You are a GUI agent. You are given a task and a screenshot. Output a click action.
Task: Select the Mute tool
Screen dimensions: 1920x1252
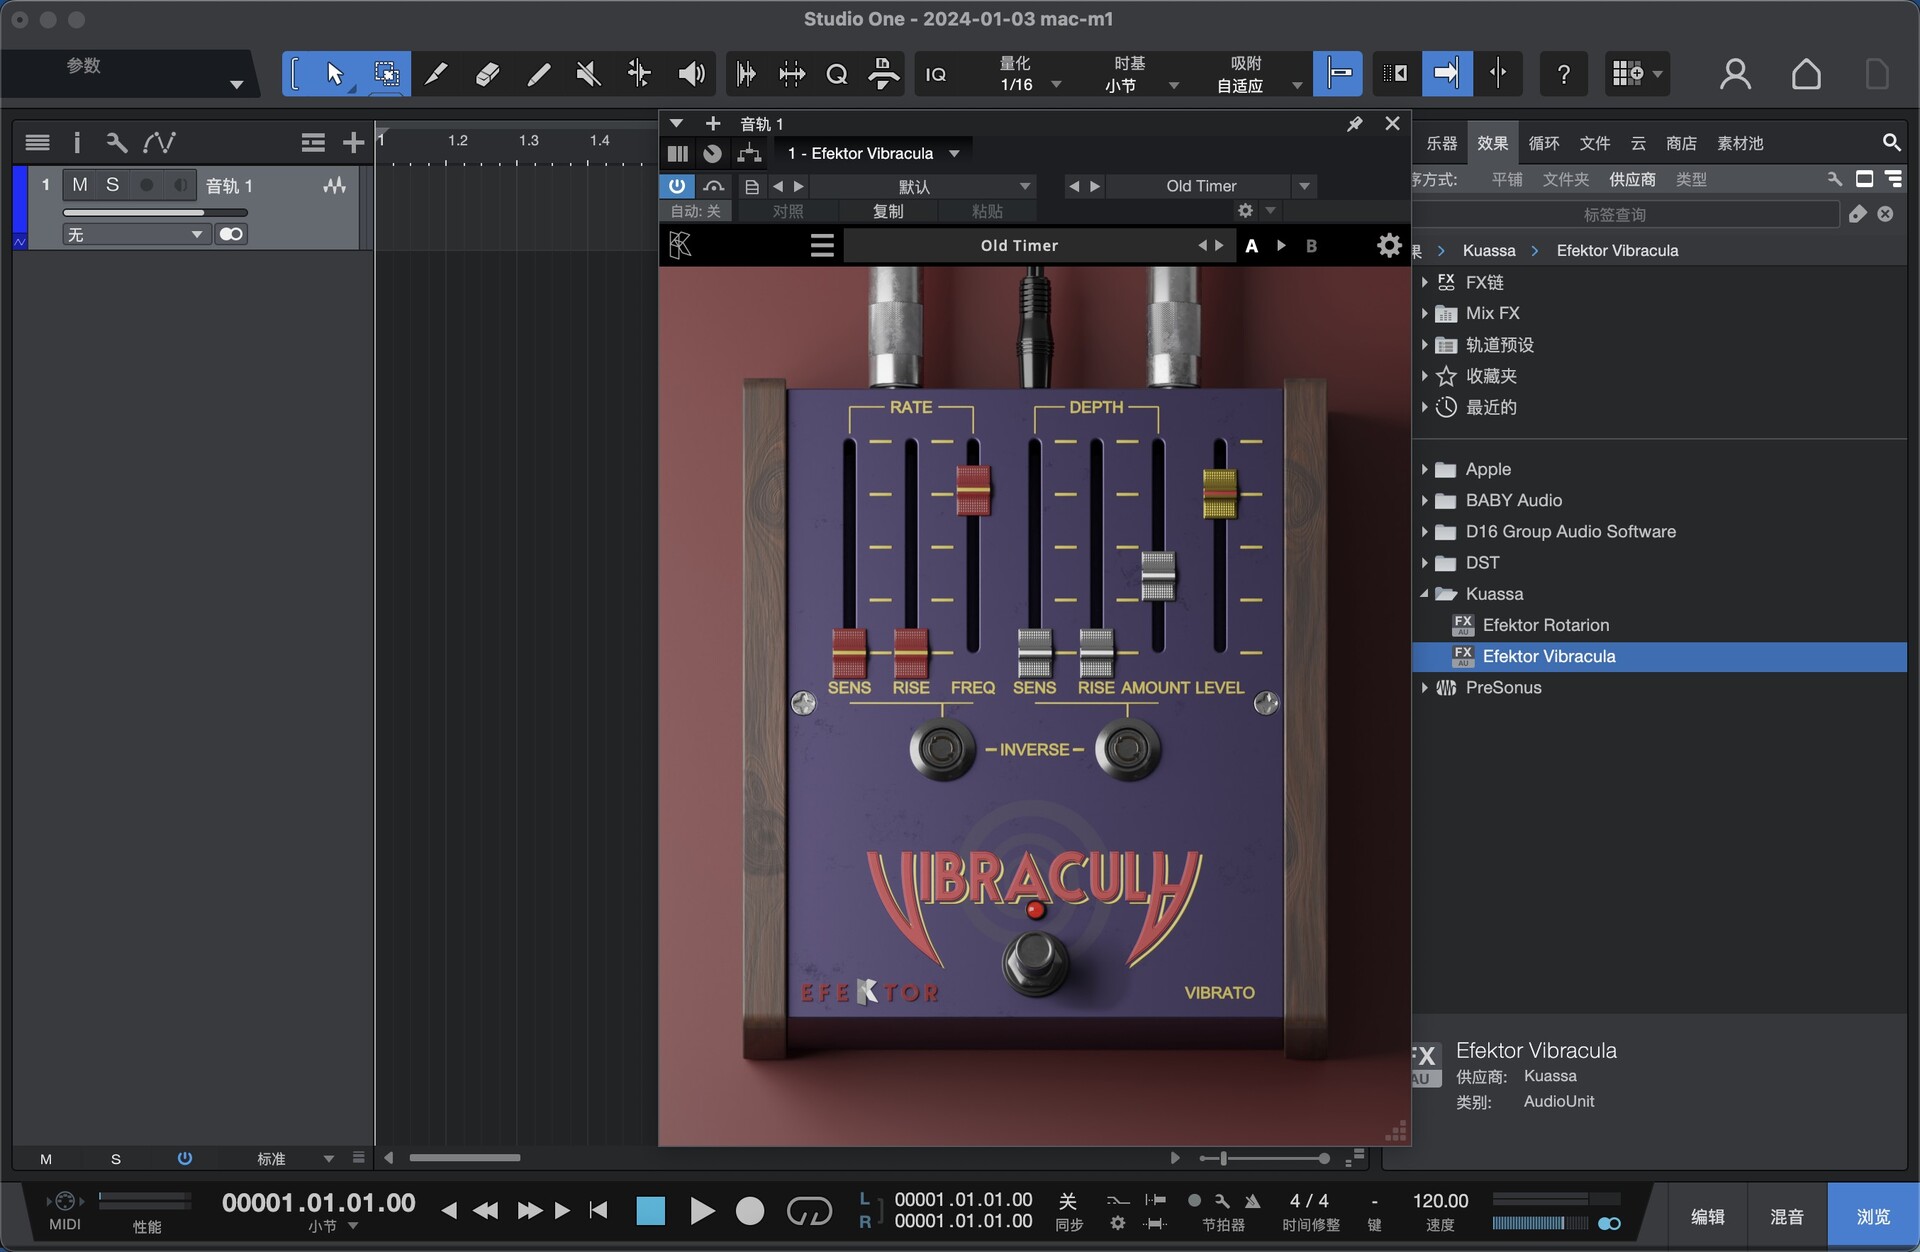[588, 74]
